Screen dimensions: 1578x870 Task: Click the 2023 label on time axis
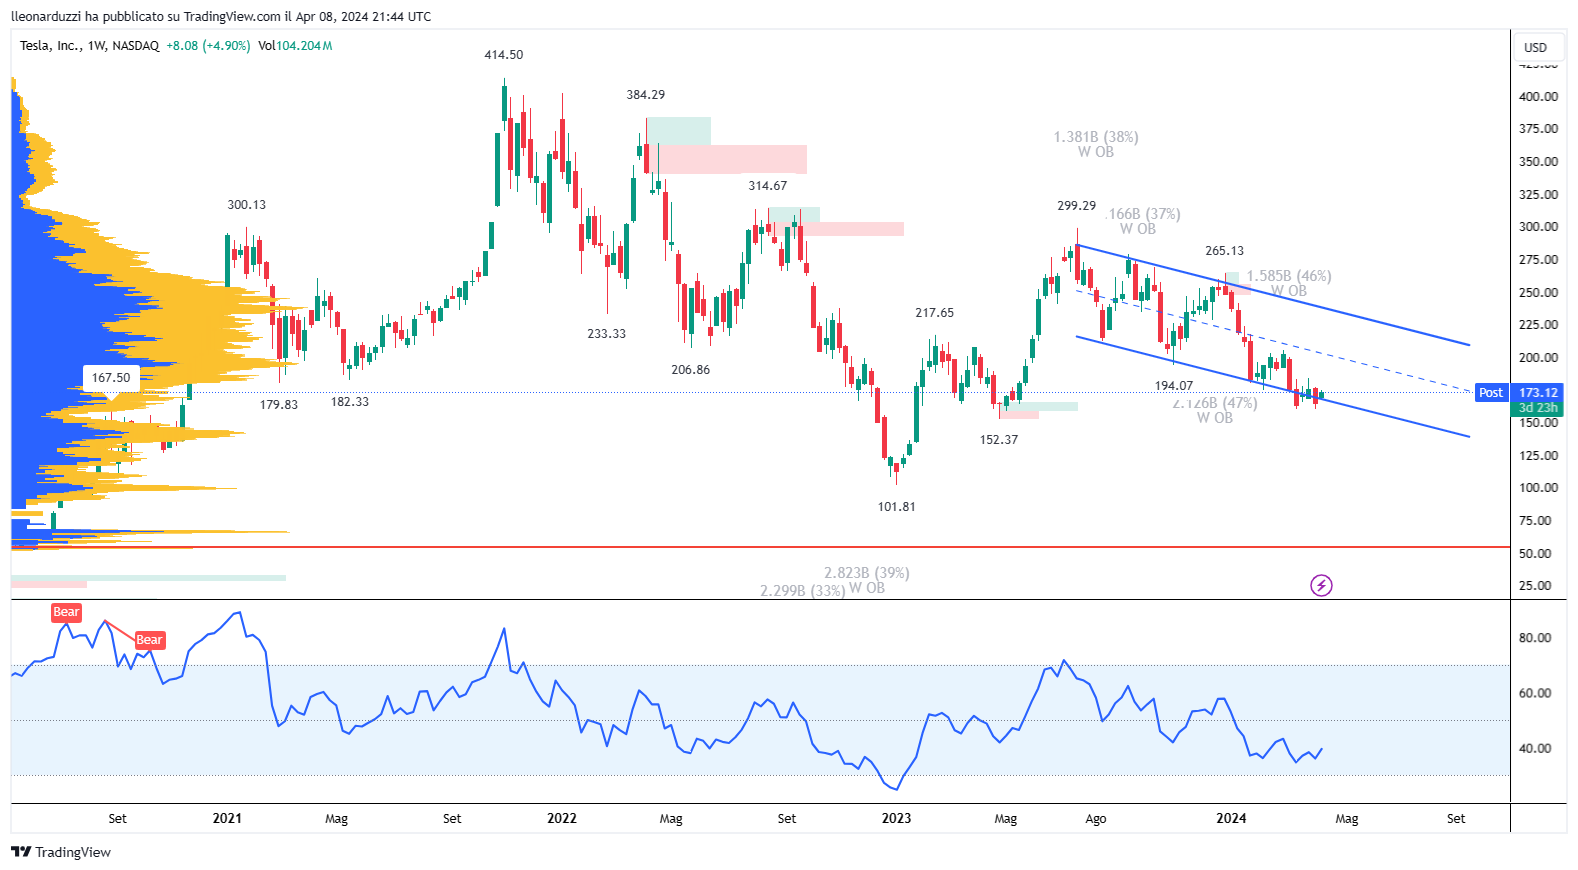(896, 818)
